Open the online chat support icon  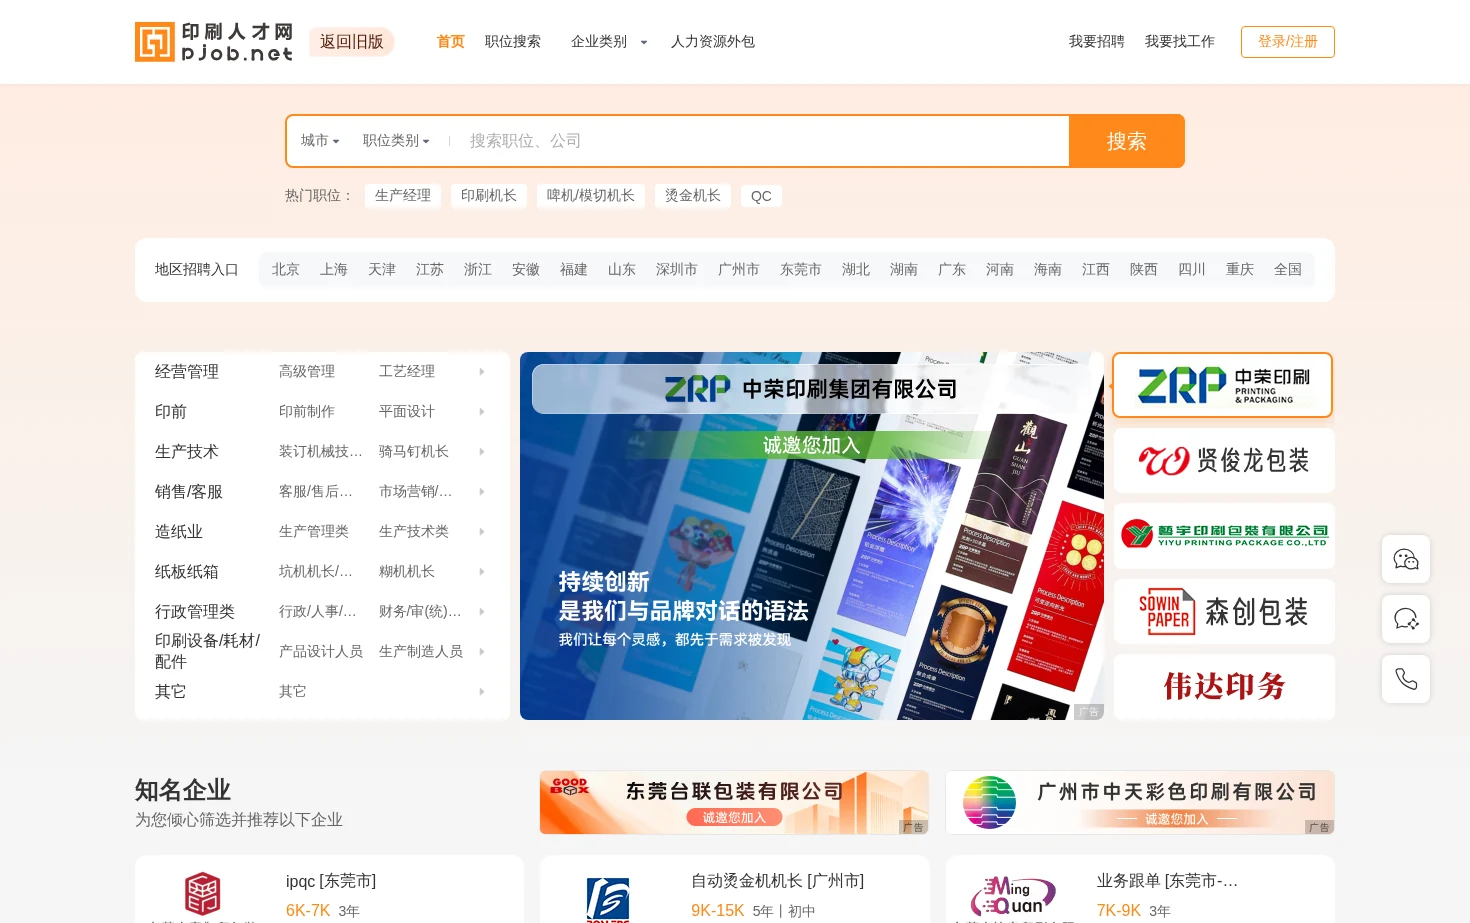pyautogui.click(x=1406, y=619)
